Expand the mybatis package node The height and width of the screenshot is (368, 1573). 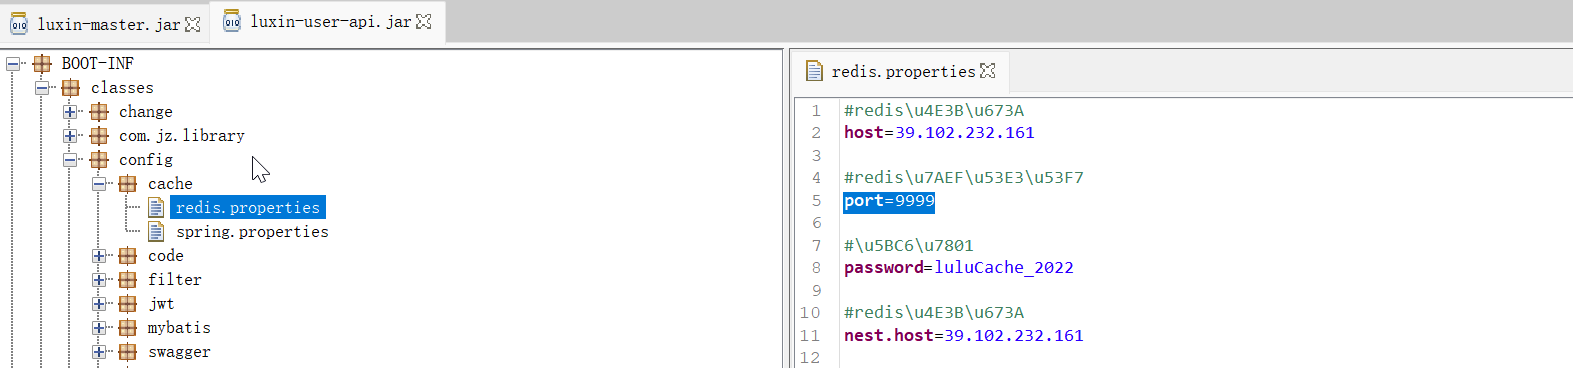(x=99, y=328)
